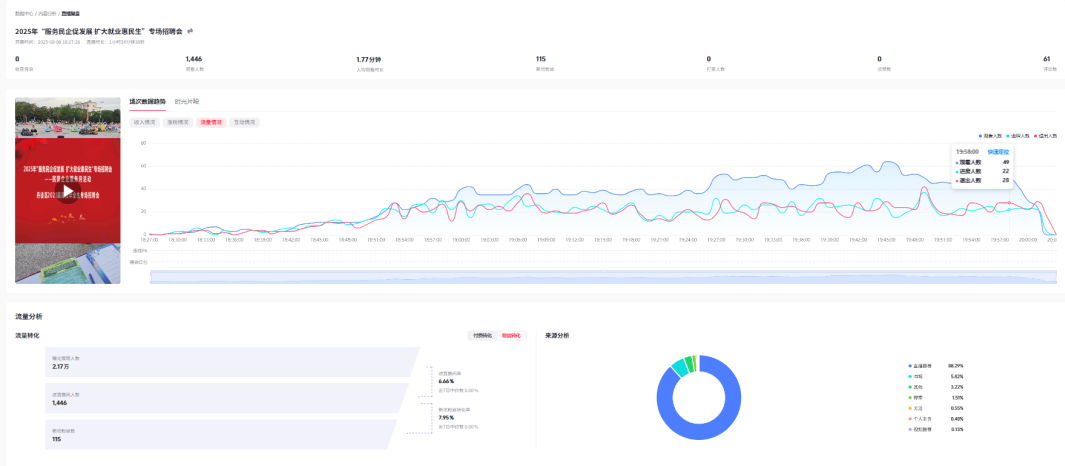Image resolution: width=1065 pixels, height=466 pixels.
Task: Open 数据中心 in the breadcrumb
Action: pos(23,14)
